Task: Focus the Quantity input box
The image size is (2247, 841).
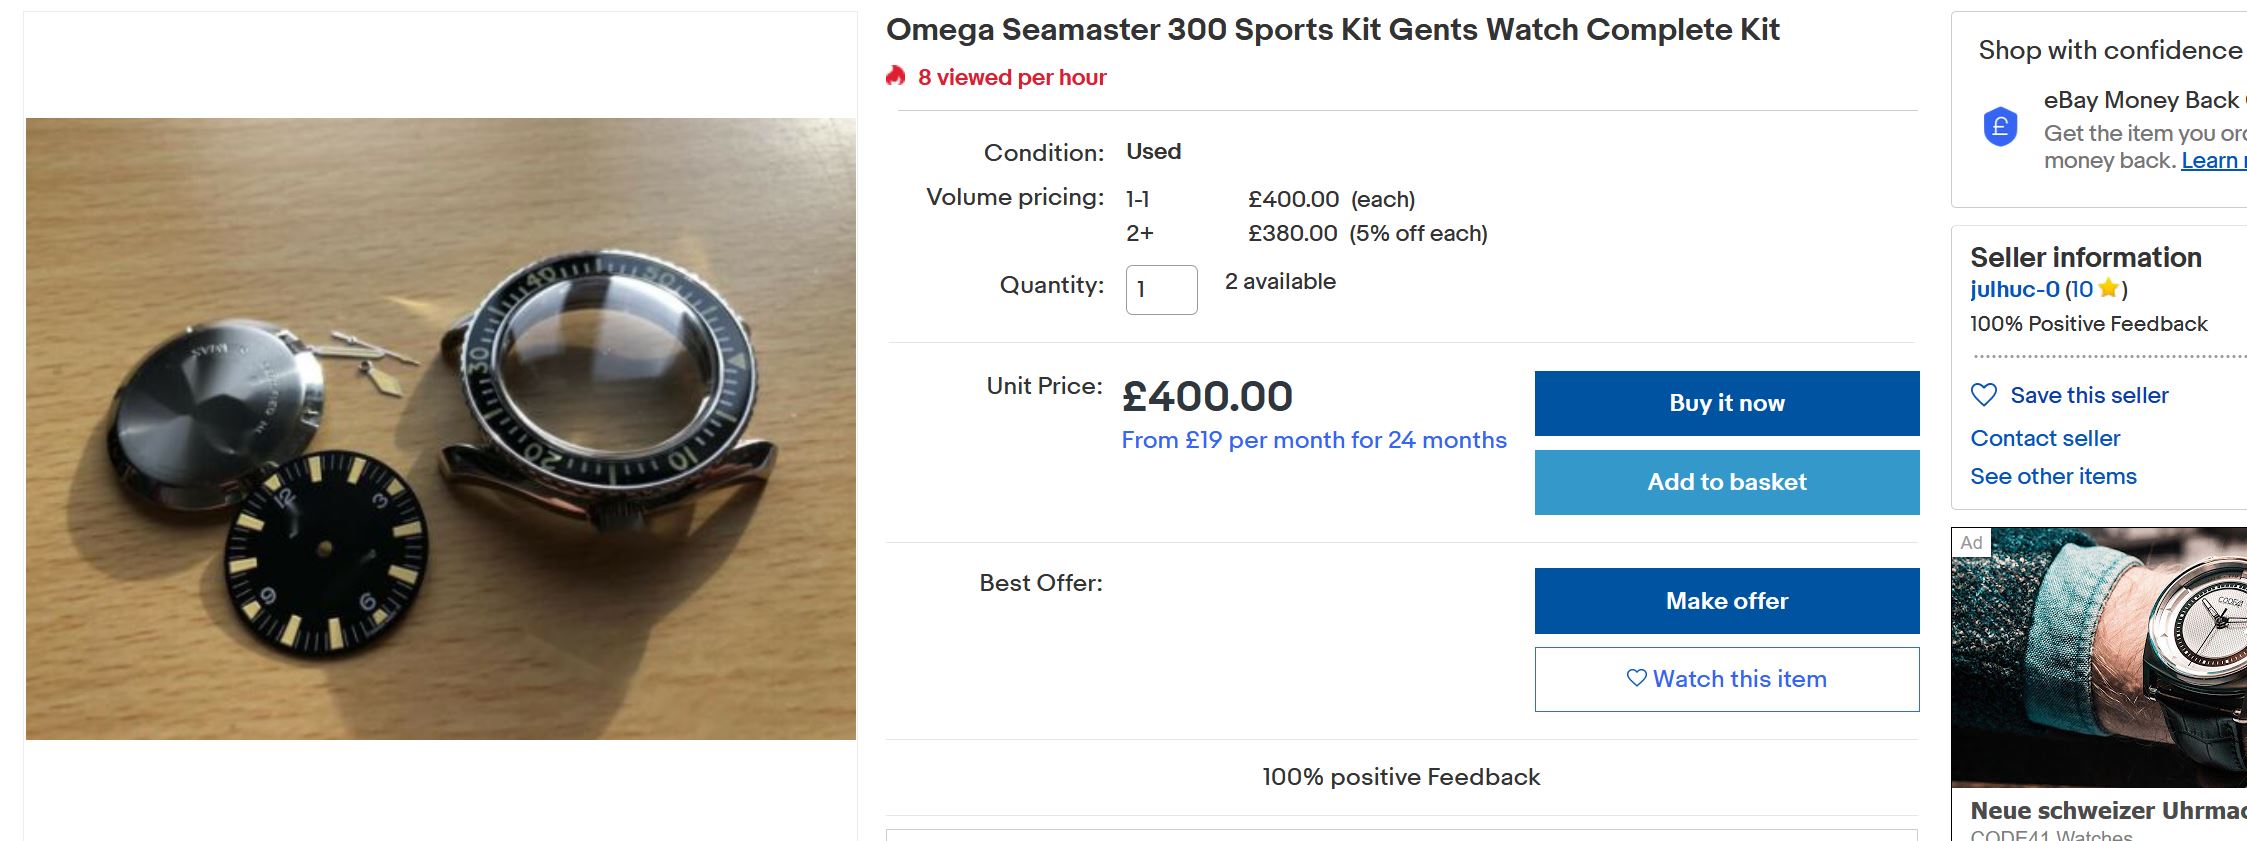Action: coord(1161,289)
